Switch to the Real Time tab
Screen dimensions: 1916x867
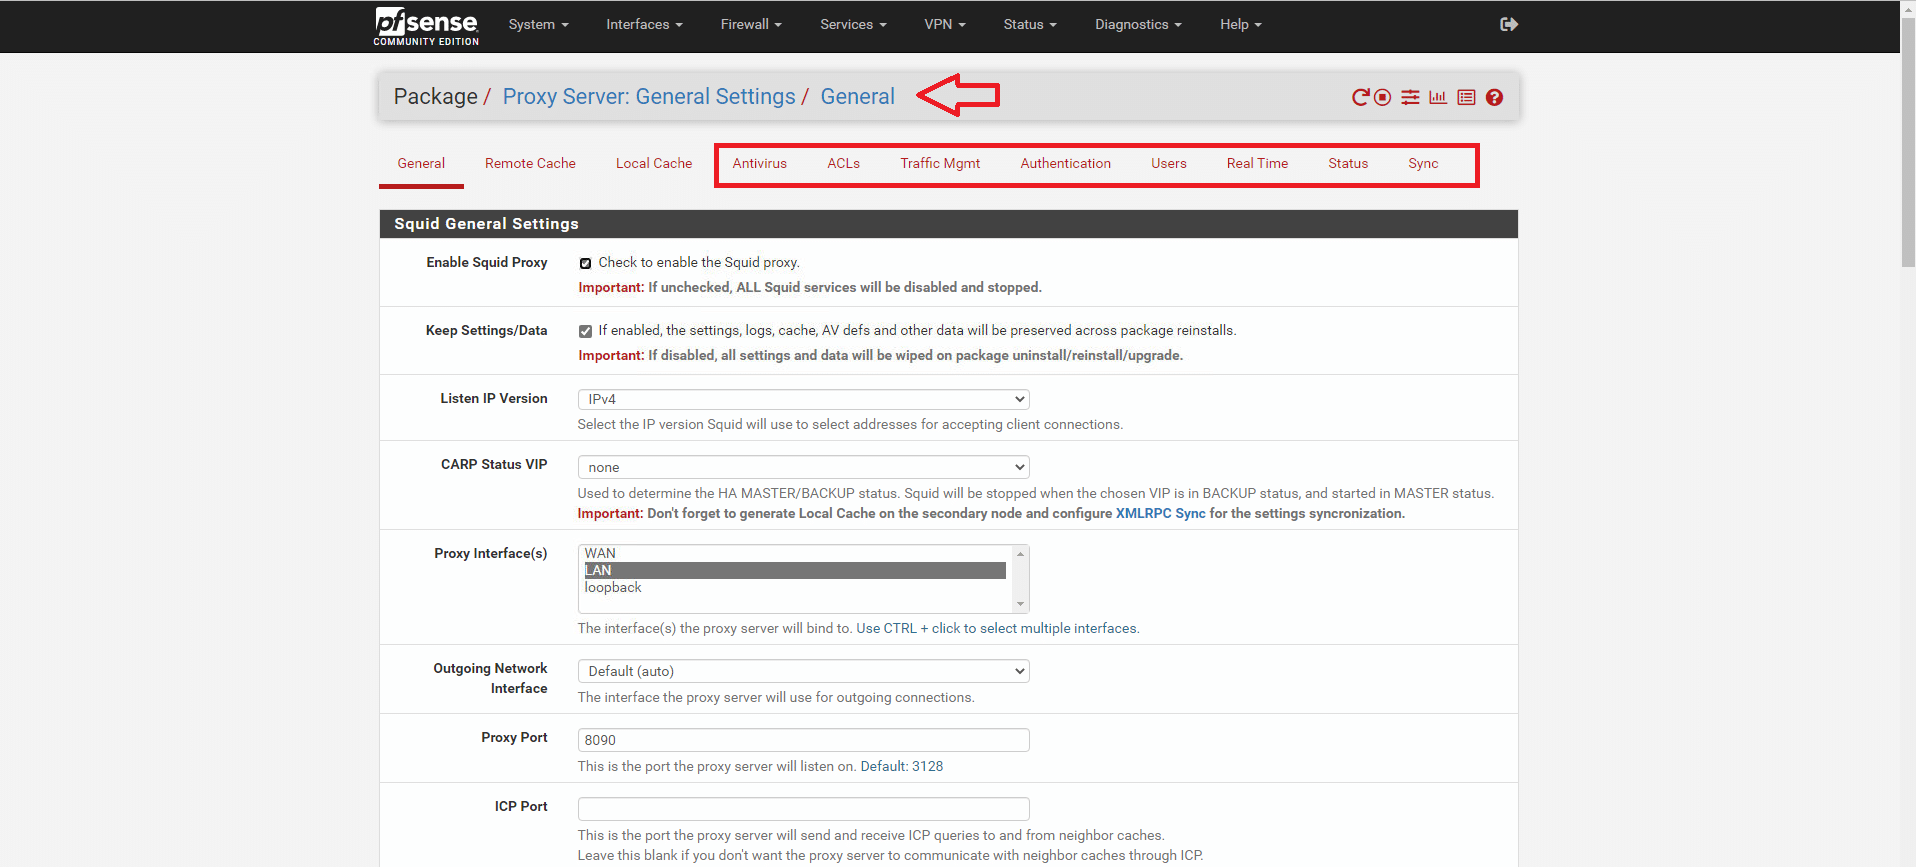coord(1257,163)
